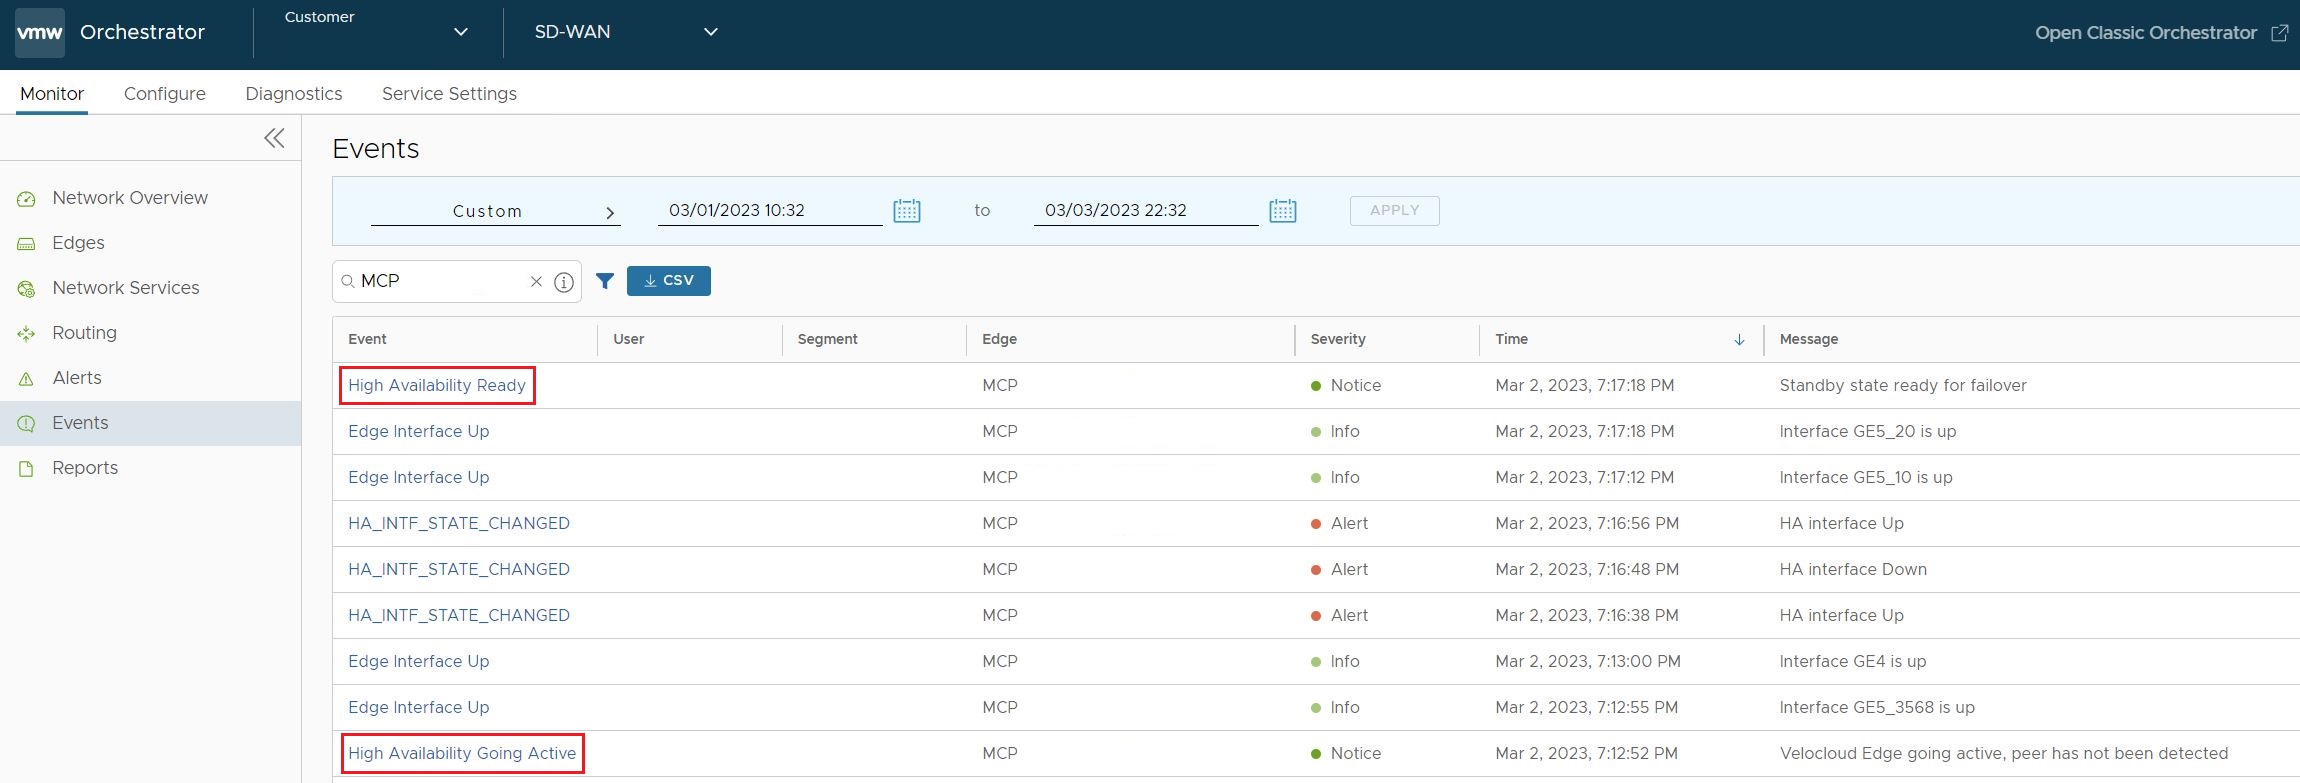Open Edge Interface Up event for GE4
Image resolution: width=2300 pixels, height=783 pixels.
point(419,662)
